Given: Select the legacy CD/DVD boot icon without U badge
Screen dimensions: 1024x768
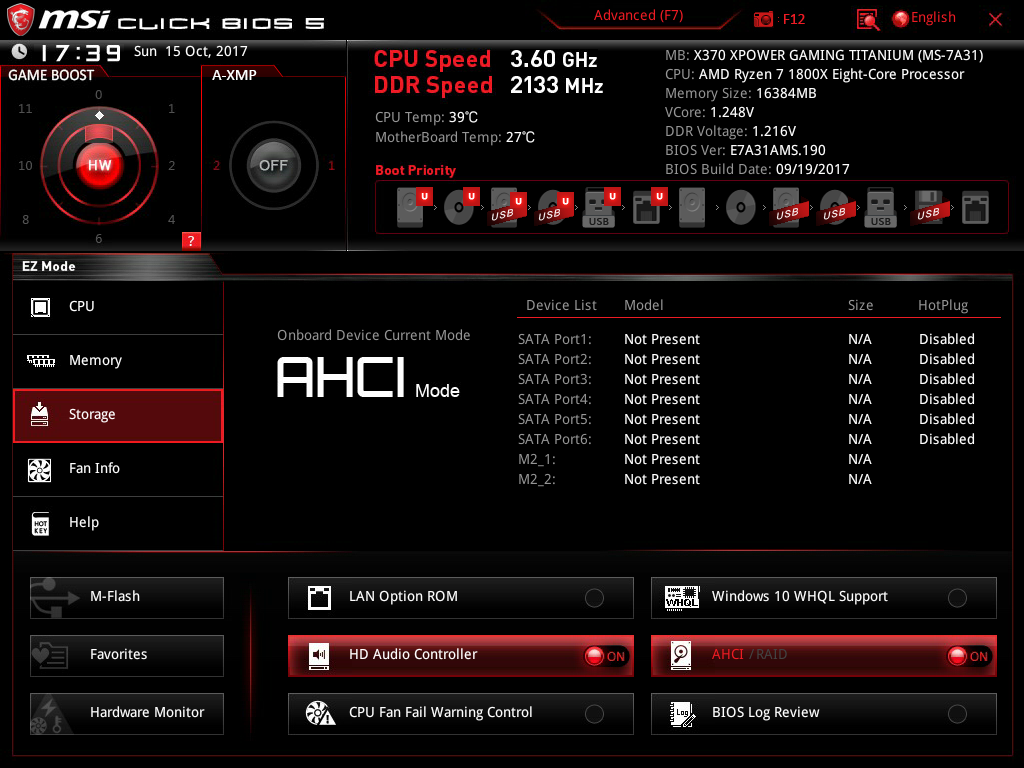Looking at the screenshot, I should [x=741, y=208].
